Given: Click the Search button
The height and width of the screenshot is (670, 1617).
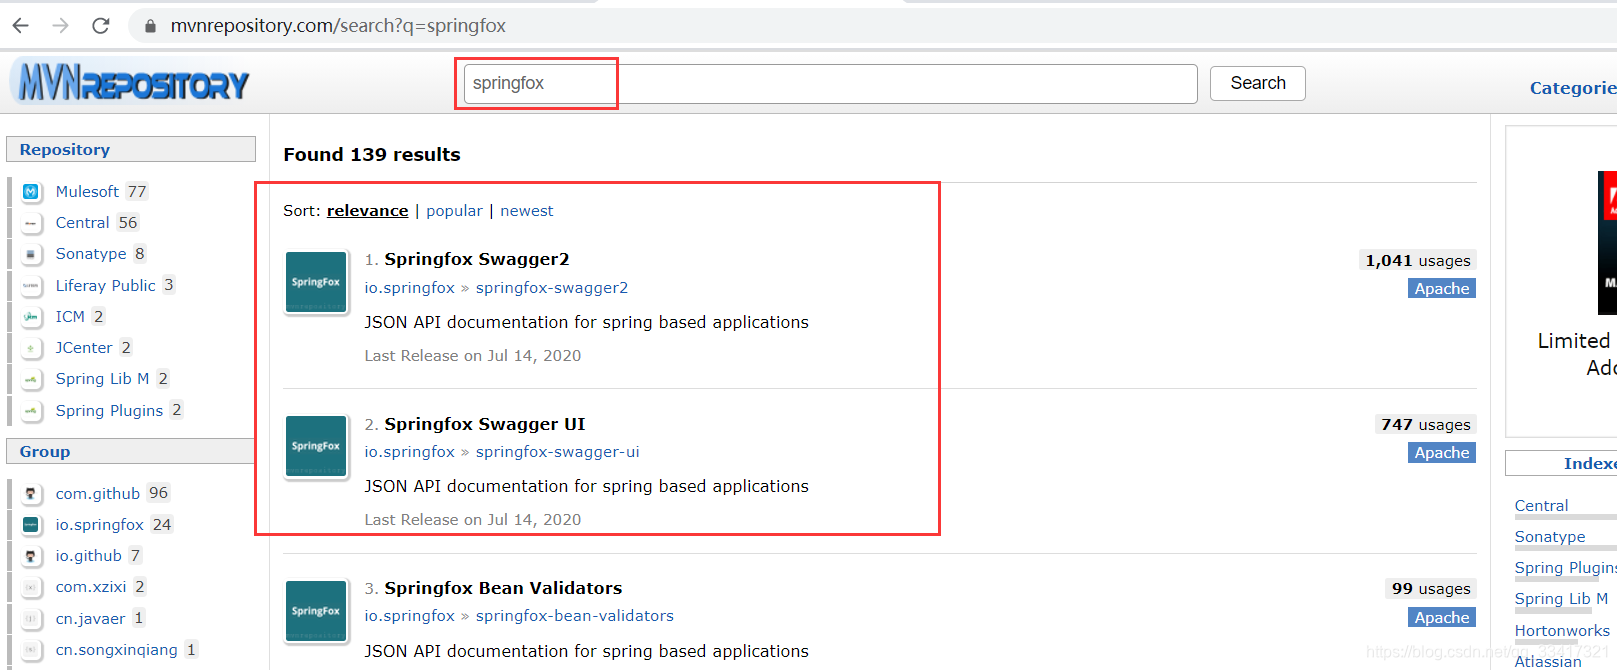Looking at the screenshot, I should pyautogui.click(x=1257, y=83).
